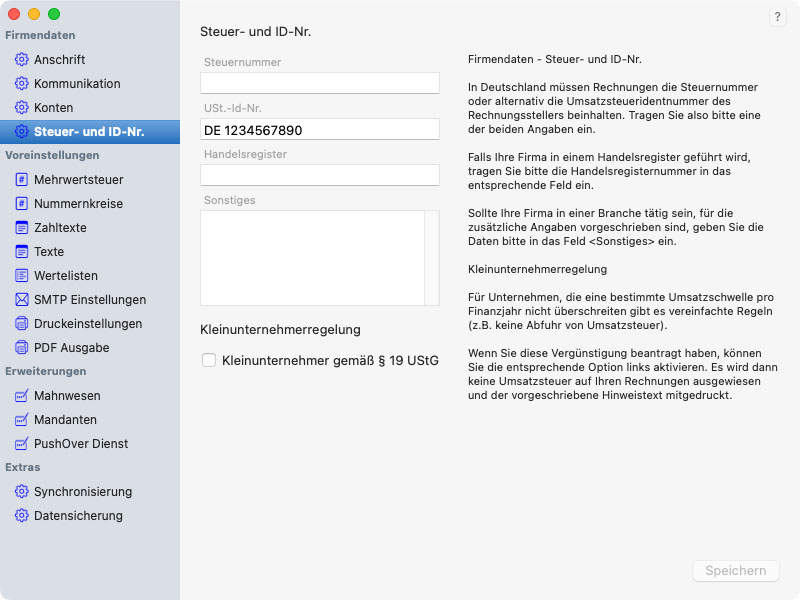The height and width of the screenshot is (600, 800).
Task: Open help with the question mark button
Action: 777,18
